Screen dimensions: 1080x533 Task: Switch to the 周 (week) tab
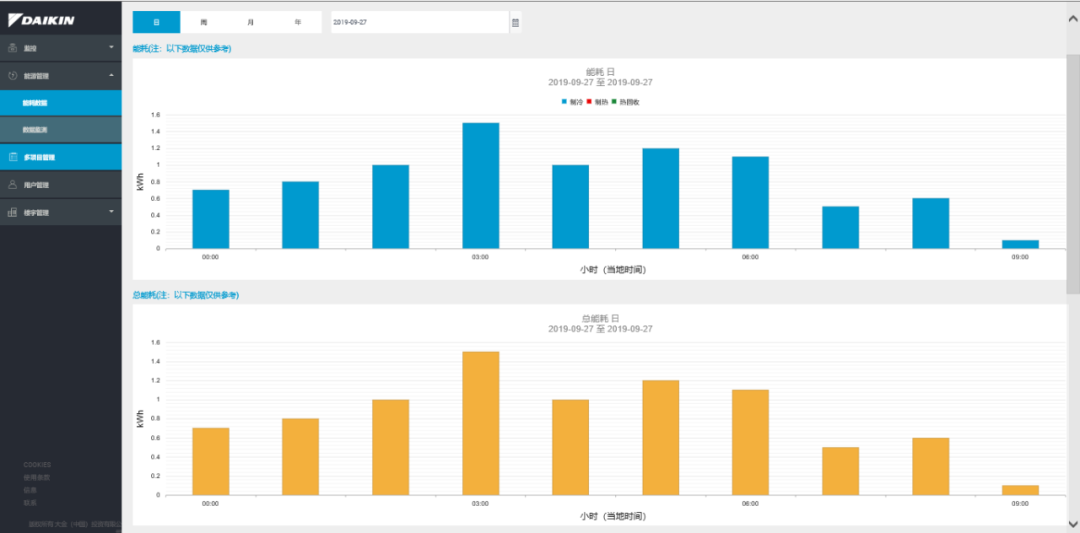(204, 22)
